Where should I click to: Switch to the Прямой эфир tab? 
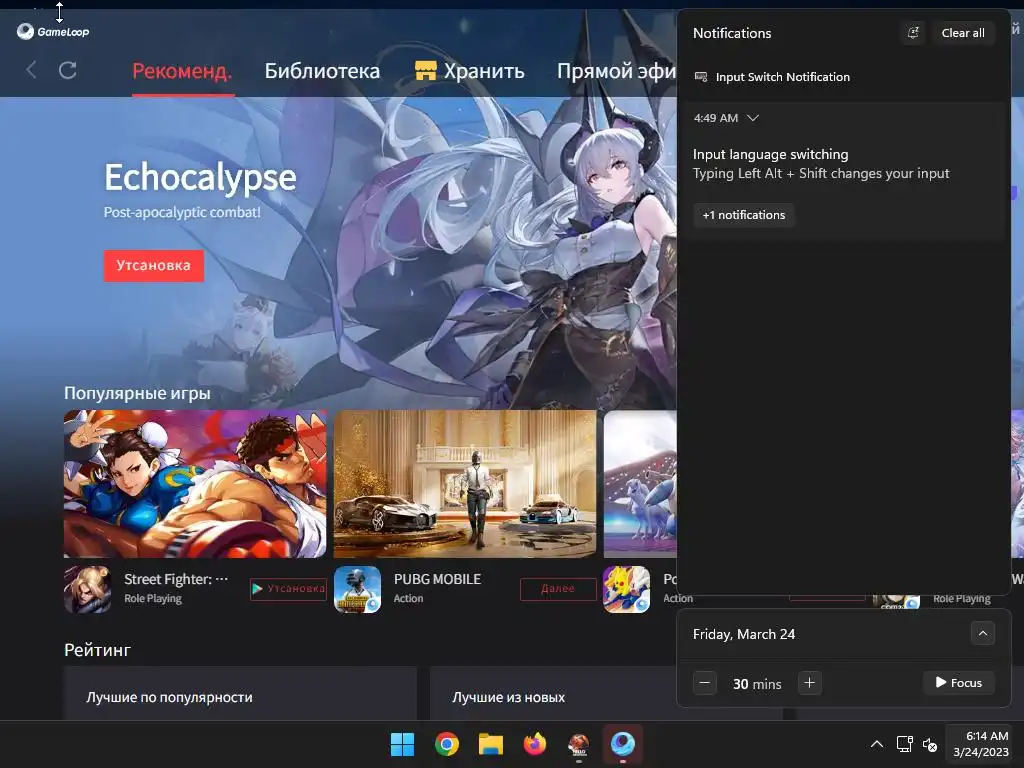pyautogui.click(x=616, y=71)
